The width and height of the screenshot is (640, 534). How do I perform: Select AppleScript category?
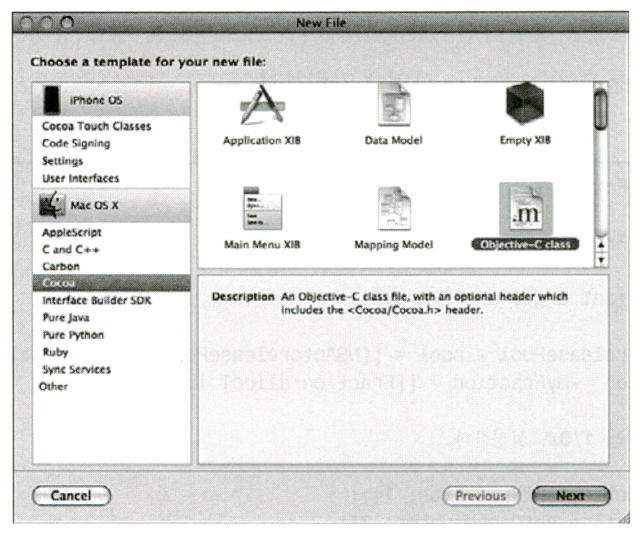72,233
